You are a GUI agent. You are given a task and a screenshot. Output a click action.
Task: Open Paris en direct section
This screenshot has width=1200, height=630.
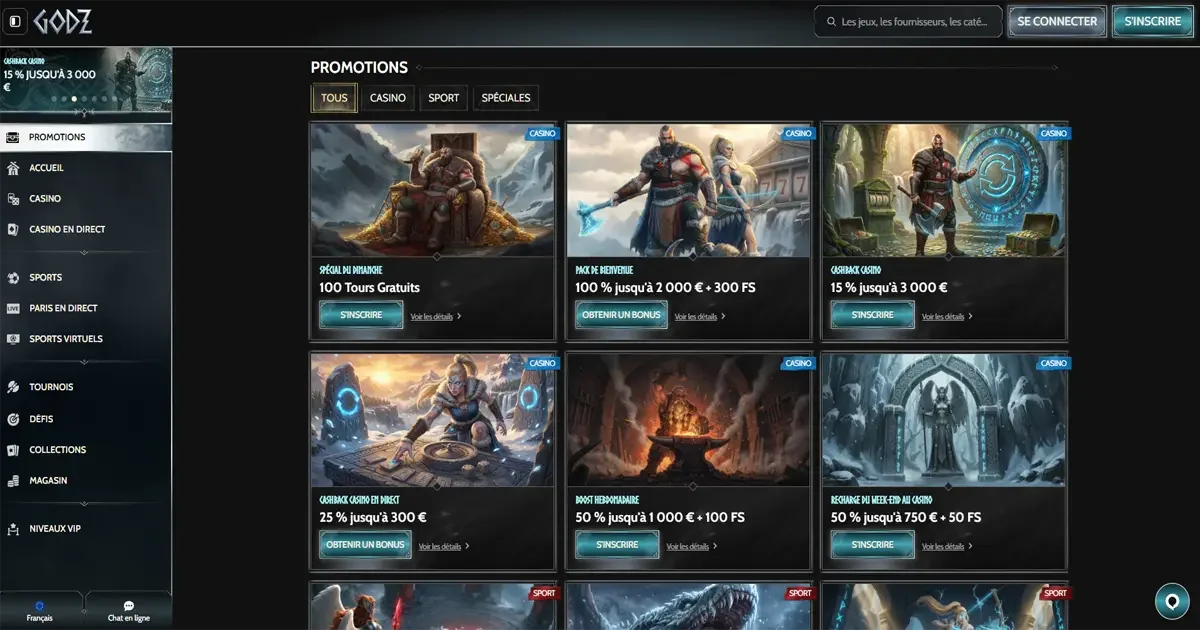click(86, 308)
